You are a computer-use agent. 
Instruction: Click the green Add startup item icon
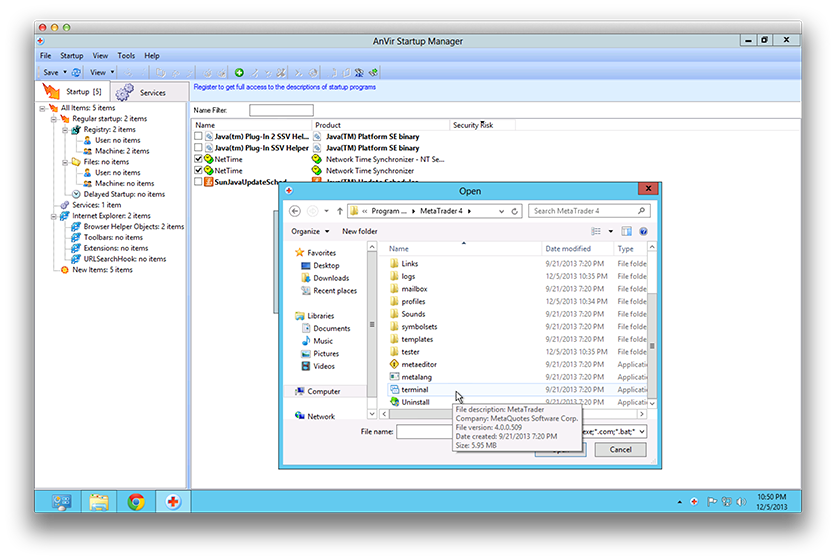pyautogui.click(x=239, y=72)
